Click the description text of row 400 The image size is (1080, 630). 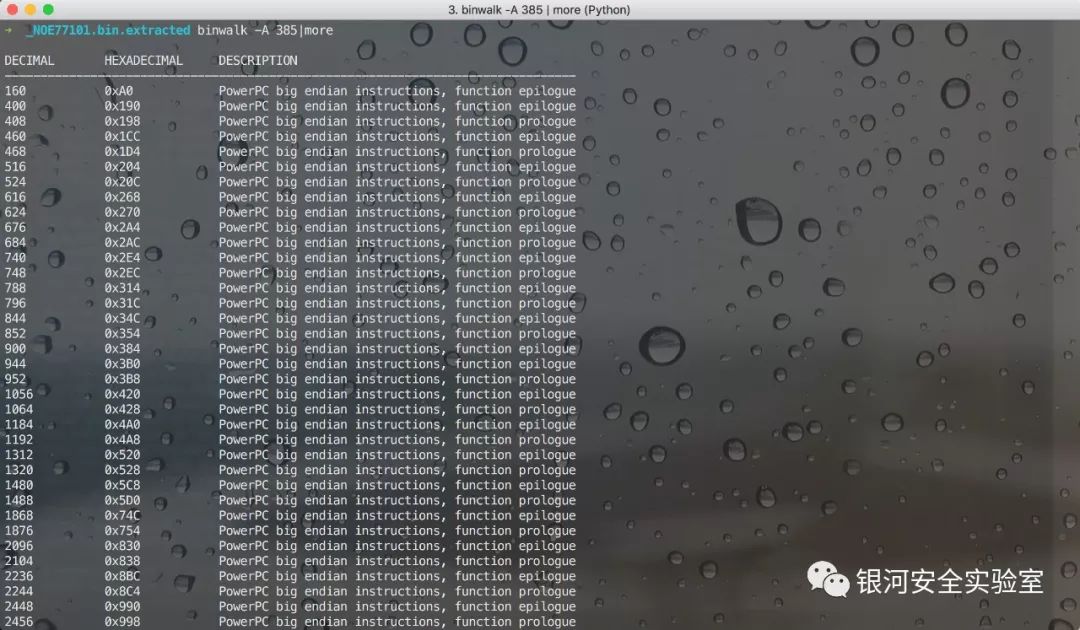click(x=397, y=106)
